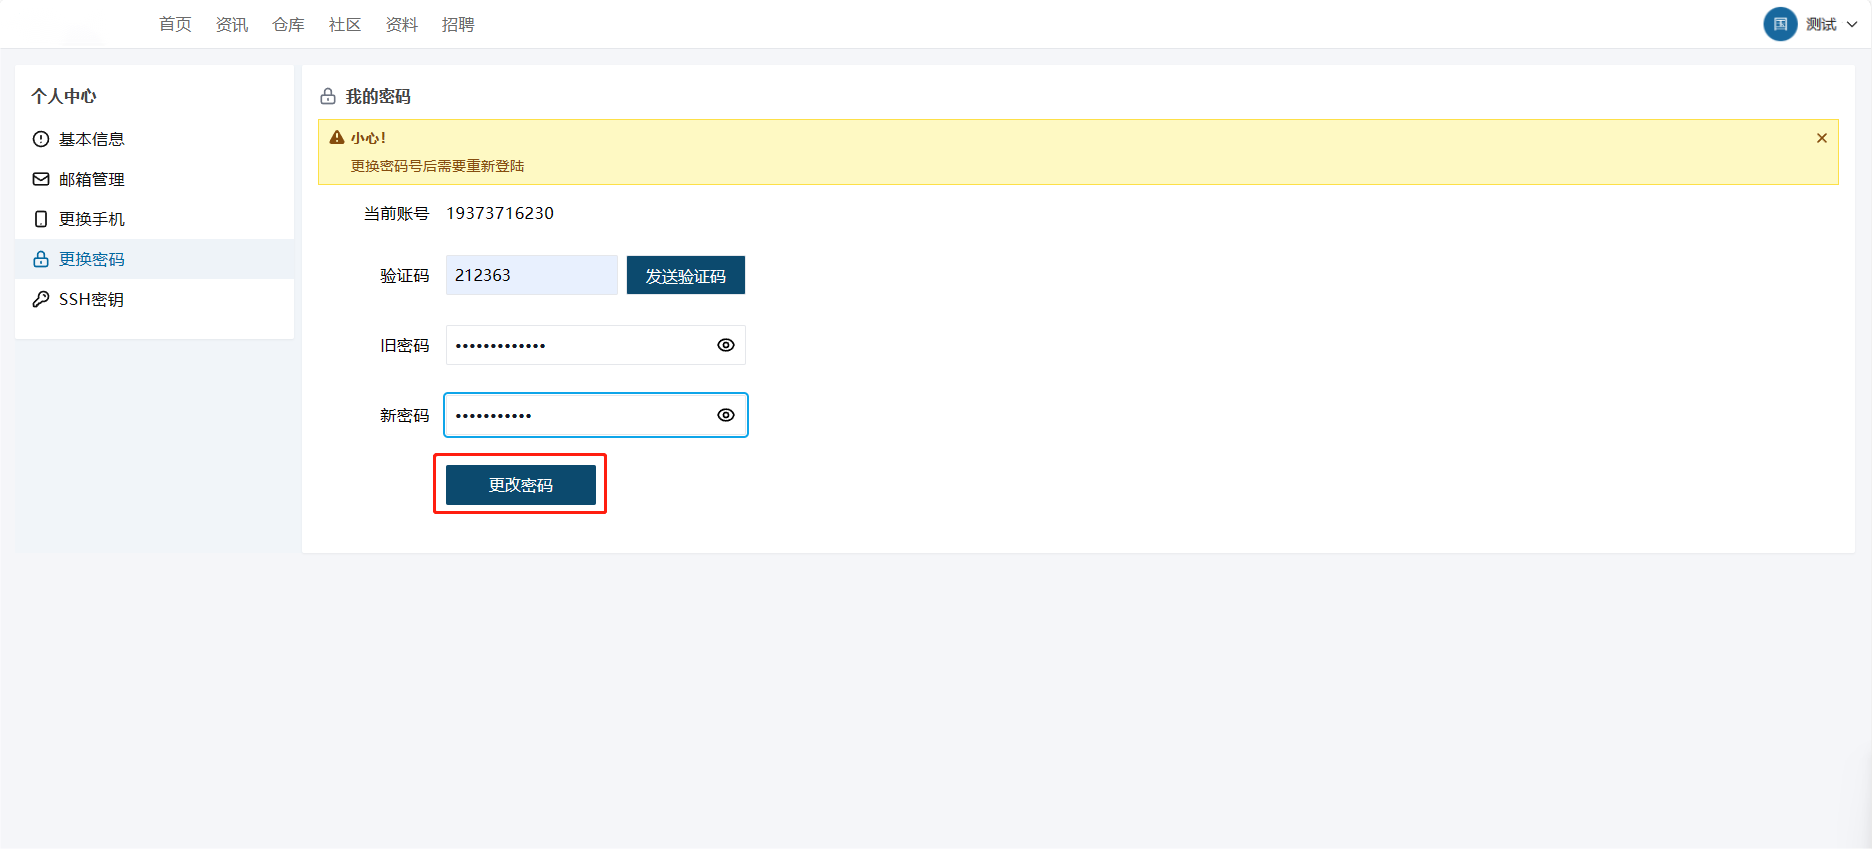Screen dimensions: 1872x849
Task: Show the old password with eye icon
Action: (x=726, y=345)
